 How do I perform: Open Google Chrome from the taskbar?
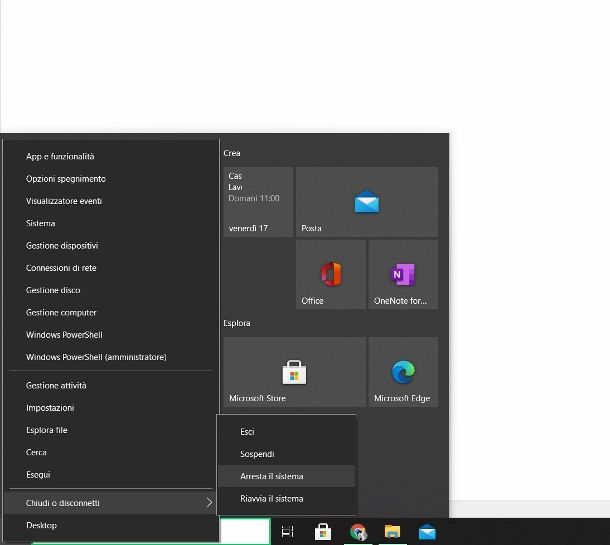pyautogui.click(x=358, y=532)
